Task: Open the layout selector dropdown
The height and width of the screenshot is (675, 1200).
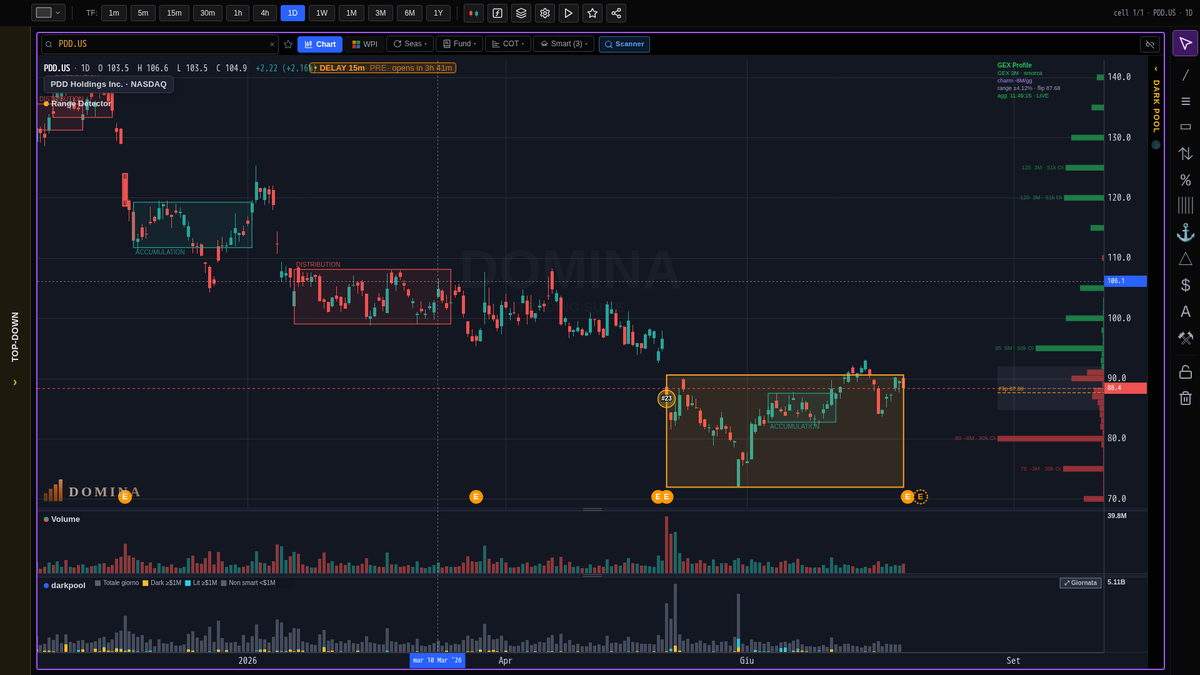Action: (x=48, y=13)
